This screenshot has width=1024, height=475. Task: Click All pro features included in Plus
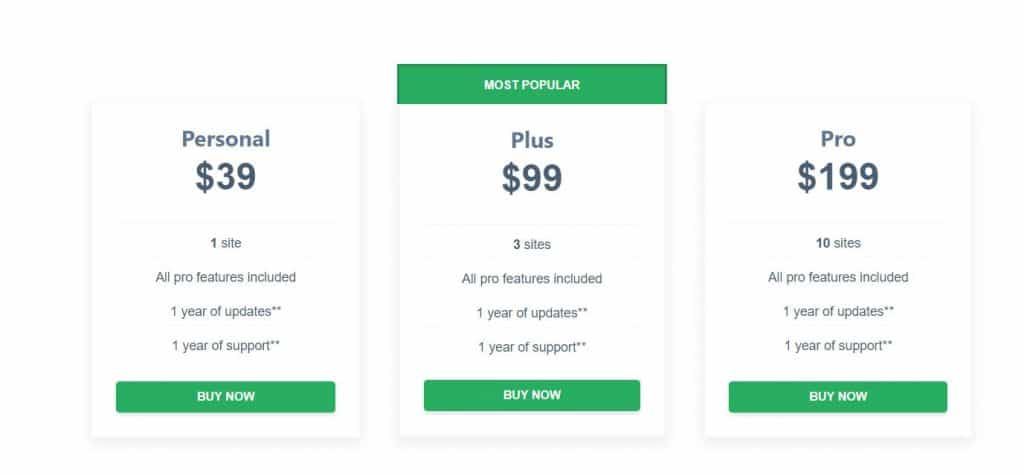[x=532, y=278]
